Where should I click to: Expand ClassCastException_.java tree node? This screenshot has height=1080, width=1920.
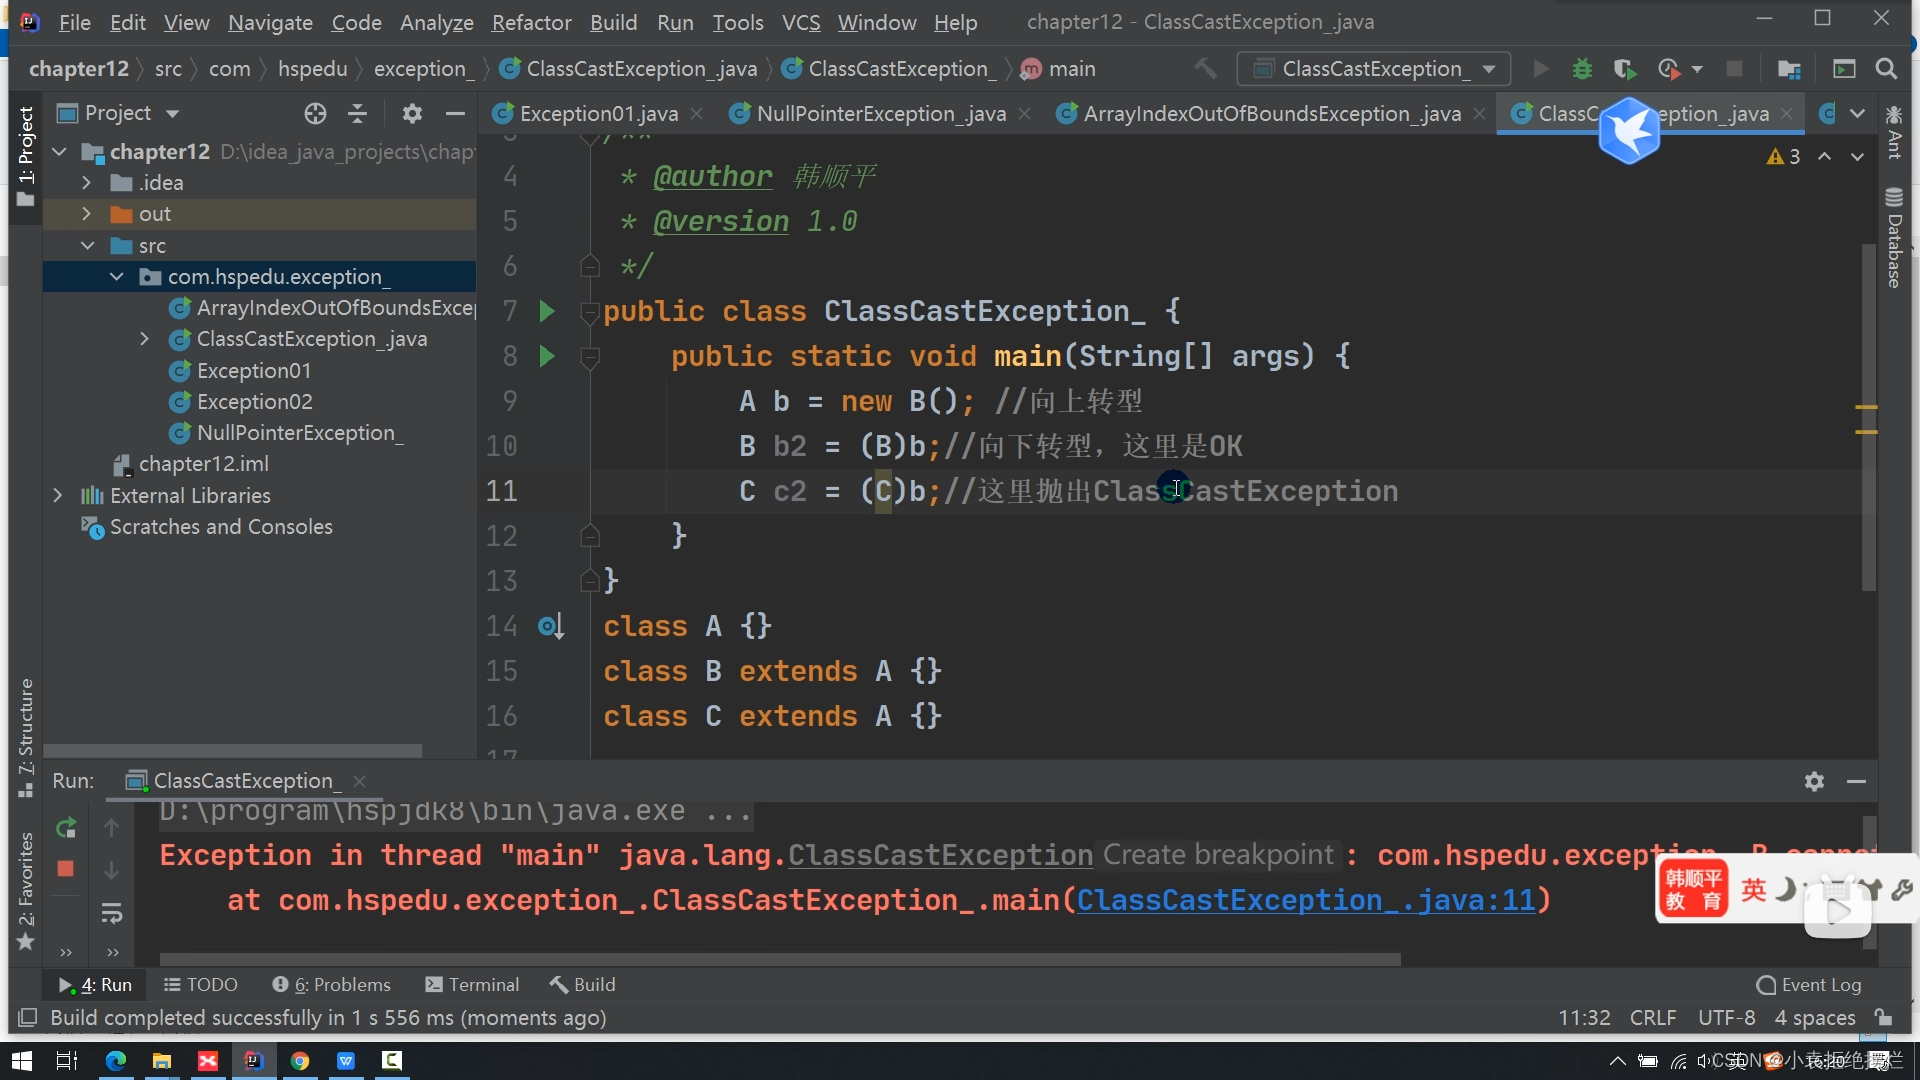[145, 339]
